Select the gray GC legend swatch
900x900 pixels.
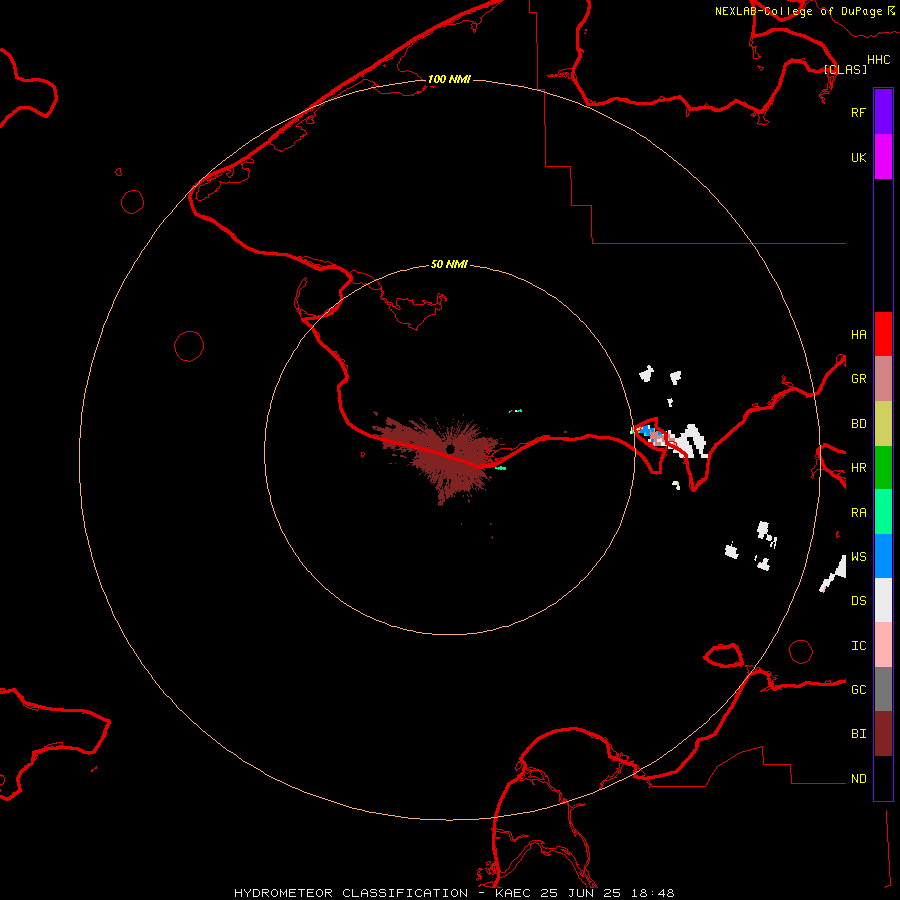point(883,689)
